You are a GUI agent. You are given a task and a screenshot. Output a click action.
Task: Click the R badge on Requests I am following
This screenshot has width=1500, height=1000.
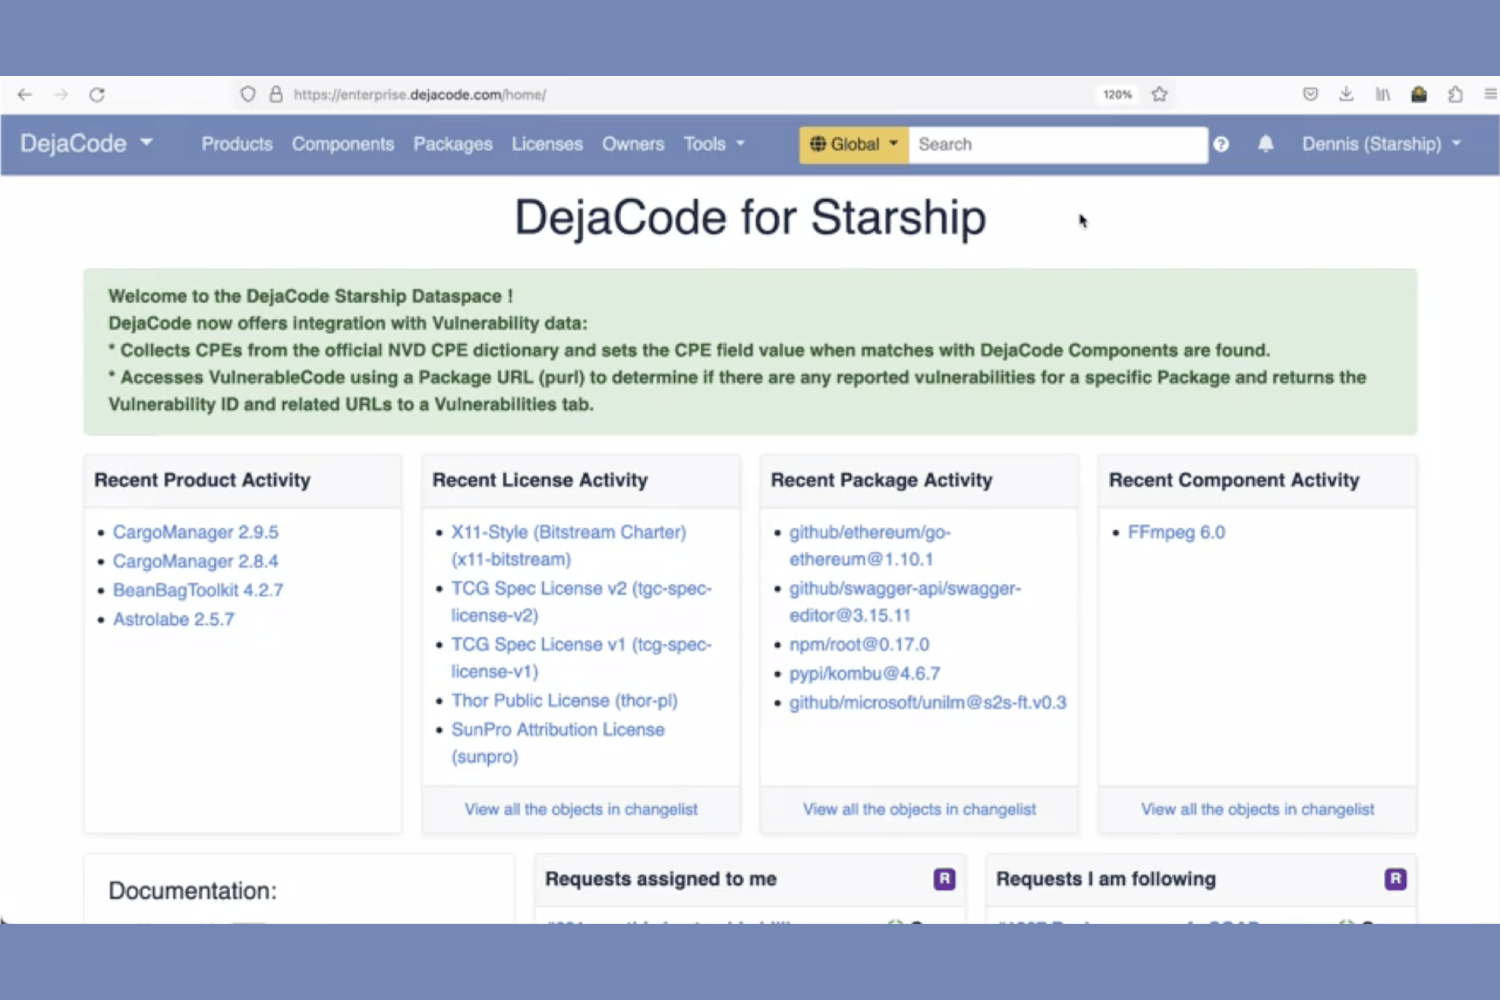pyautogui.click(x=1395, y=879)
